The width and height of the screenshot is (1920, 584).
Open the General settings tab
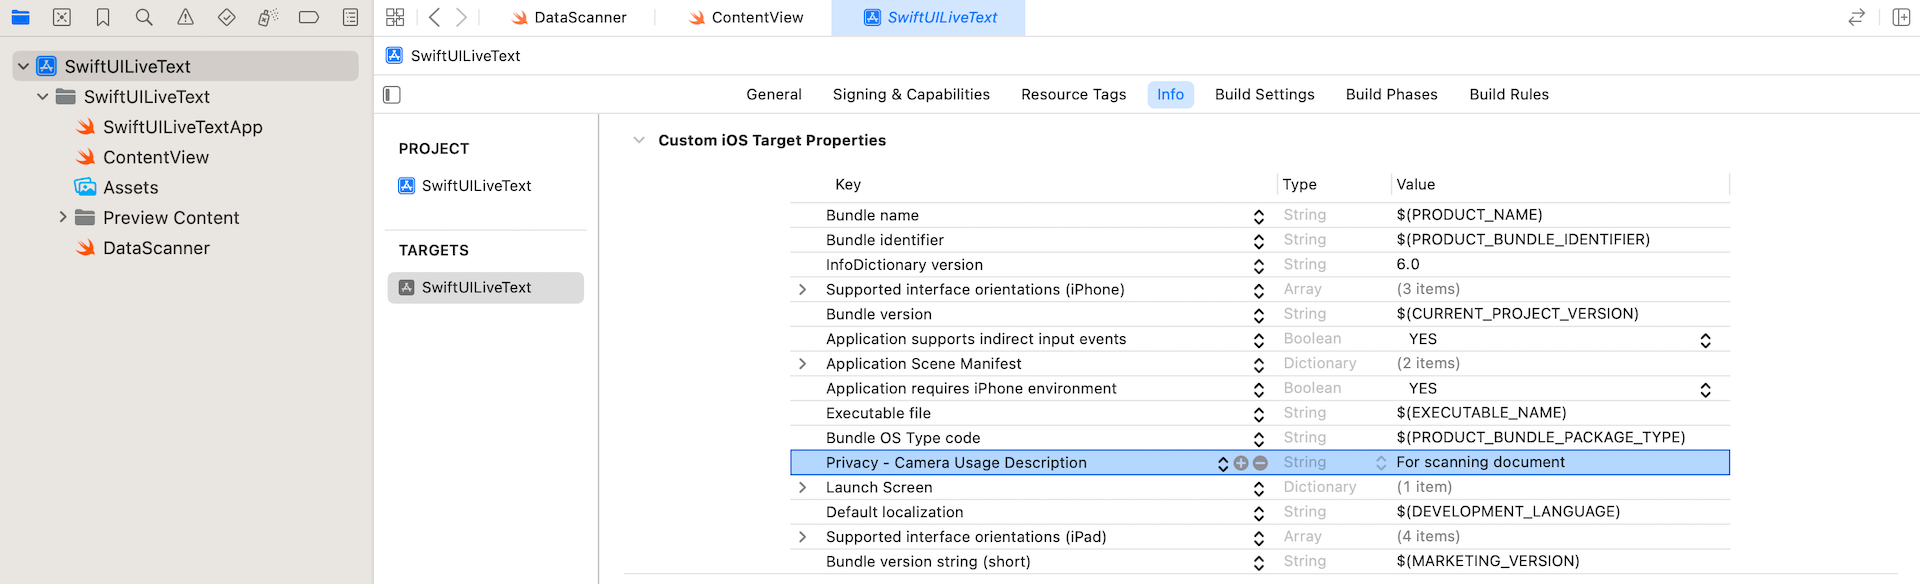(774, 94)
